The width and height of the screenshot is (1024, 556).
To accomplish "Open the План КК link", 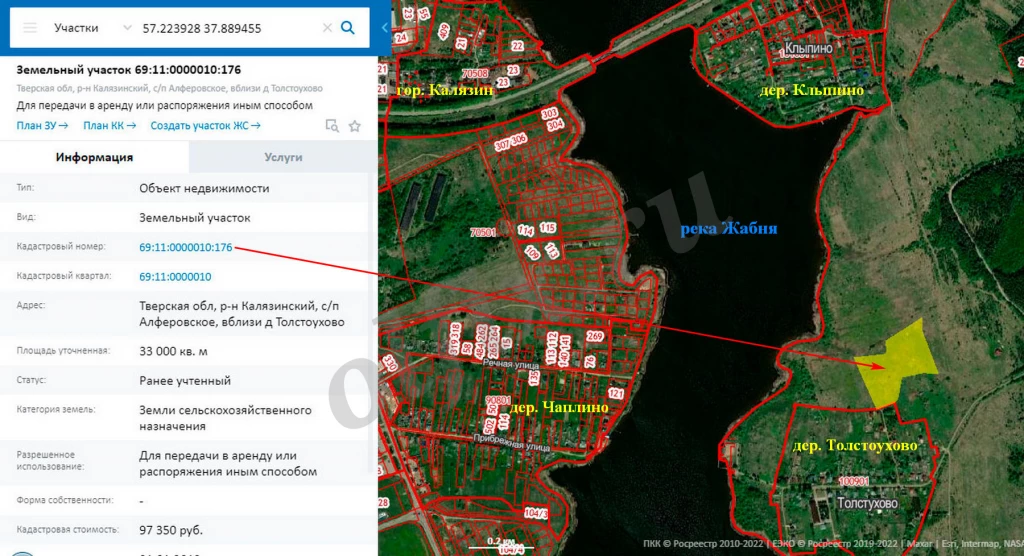I will [x=110, y=126].
